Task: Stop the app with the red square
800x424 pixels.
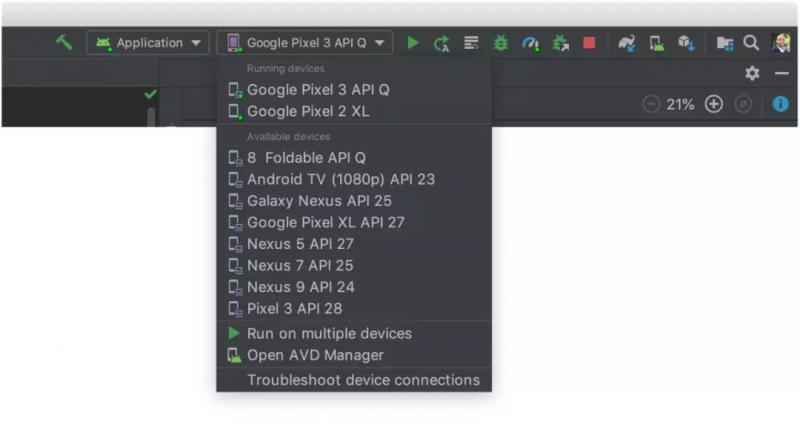Action: pos(589,43)
